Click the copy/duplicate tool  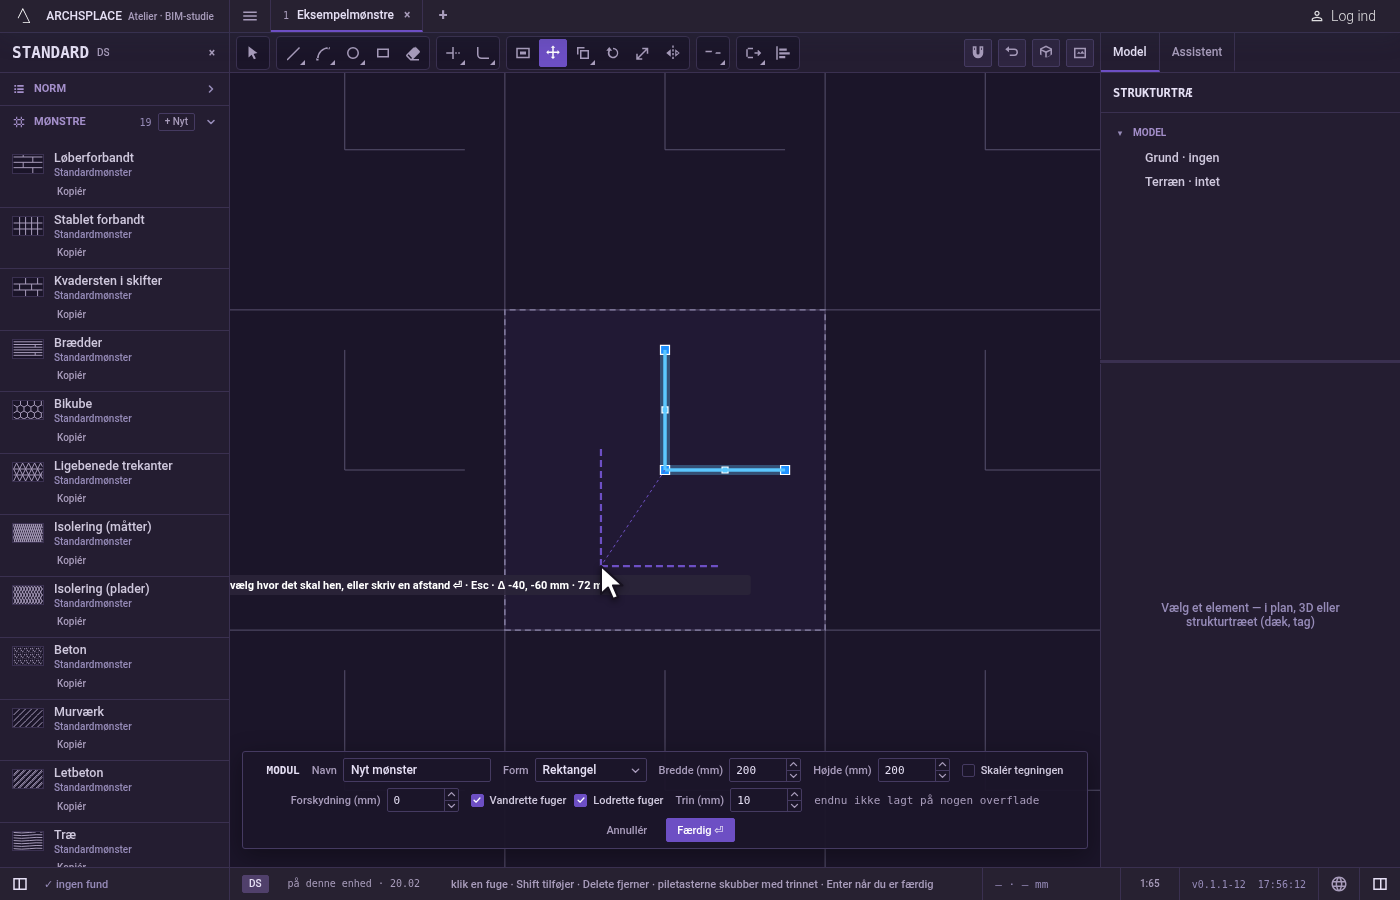[x=583, y=53]
